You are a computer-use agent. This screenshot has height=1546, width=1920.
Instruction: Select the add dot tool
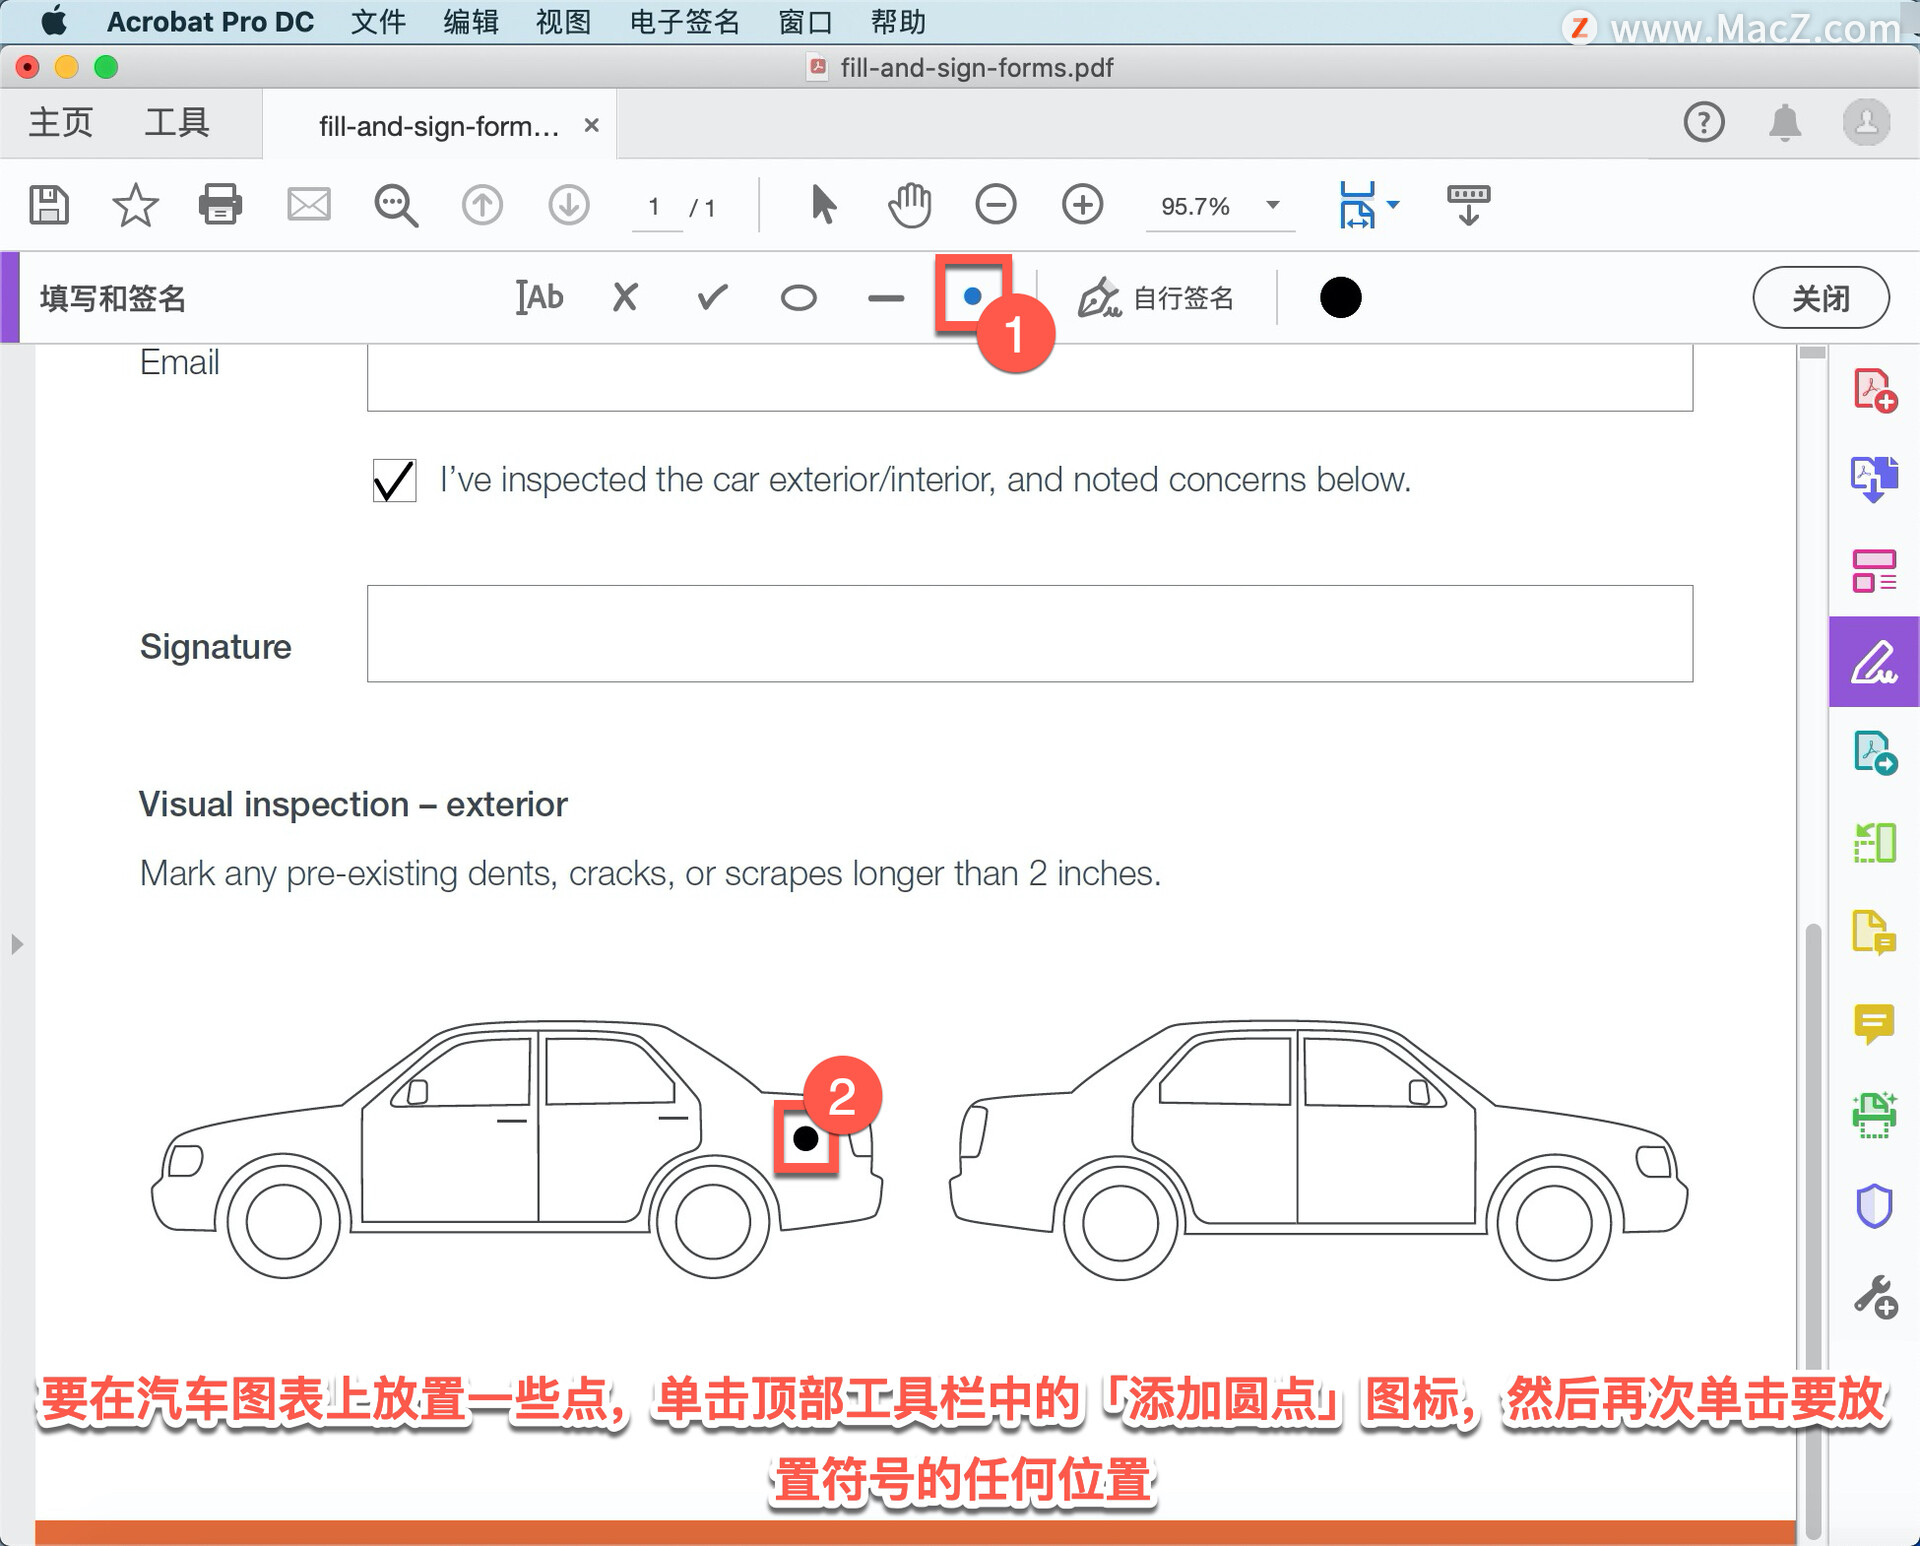pyautogui.click(x=972, y=296)
